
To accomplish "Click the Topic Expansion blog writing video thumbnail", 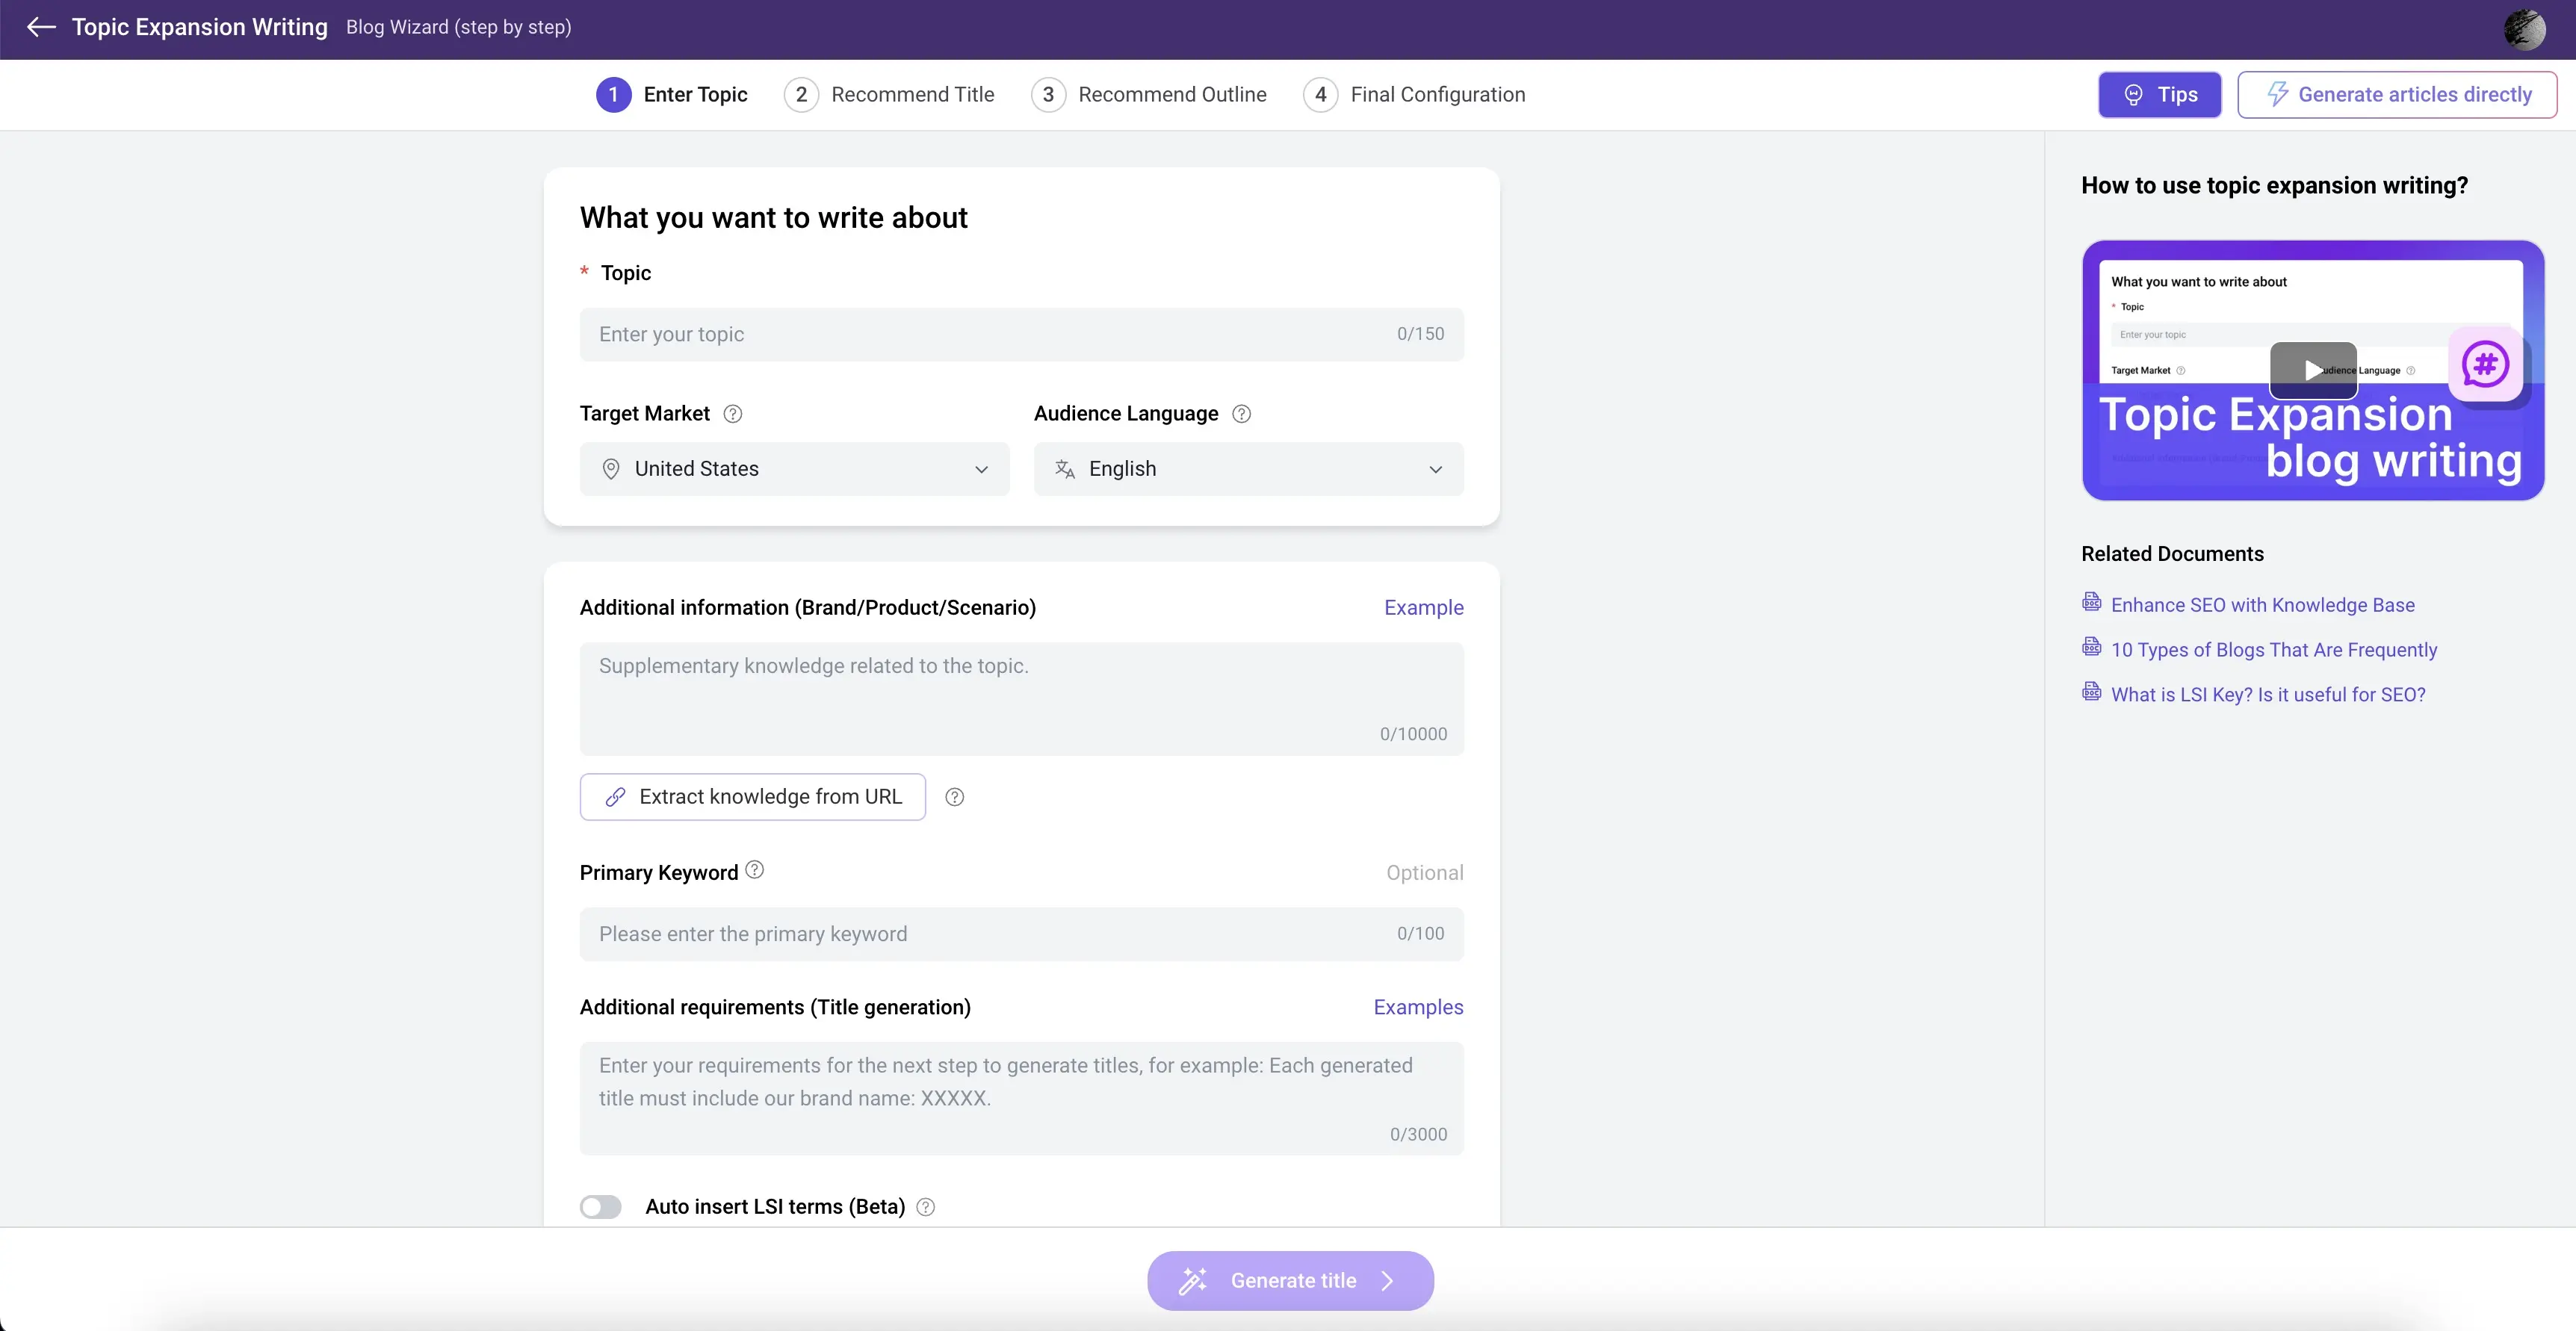I will 2313,370.
